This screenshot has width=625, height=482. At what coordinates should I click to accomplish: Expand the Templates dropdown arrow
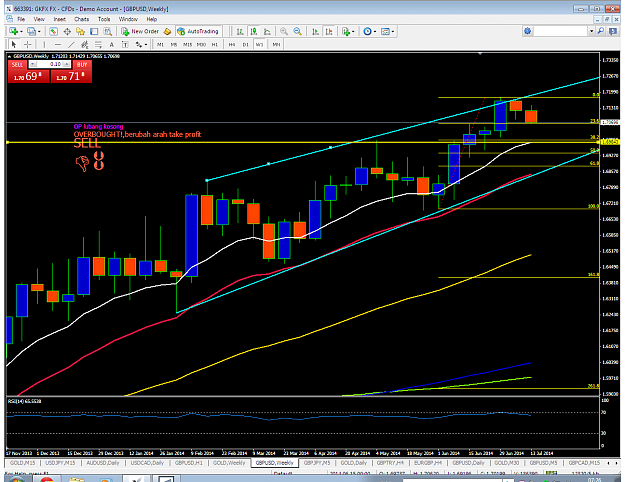click(x=393, y=31)
